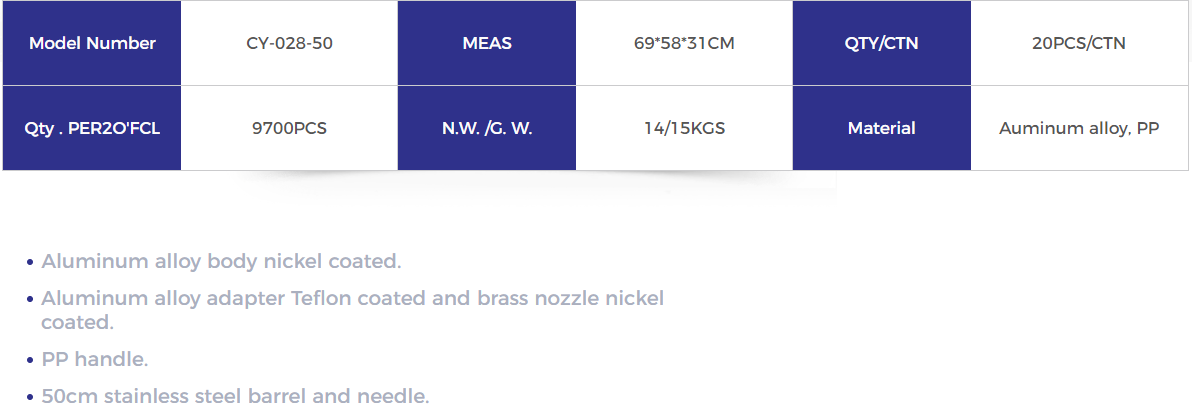Click the MEAS header cell
This screenshot has width=1192, height=419.
[487, 43]
